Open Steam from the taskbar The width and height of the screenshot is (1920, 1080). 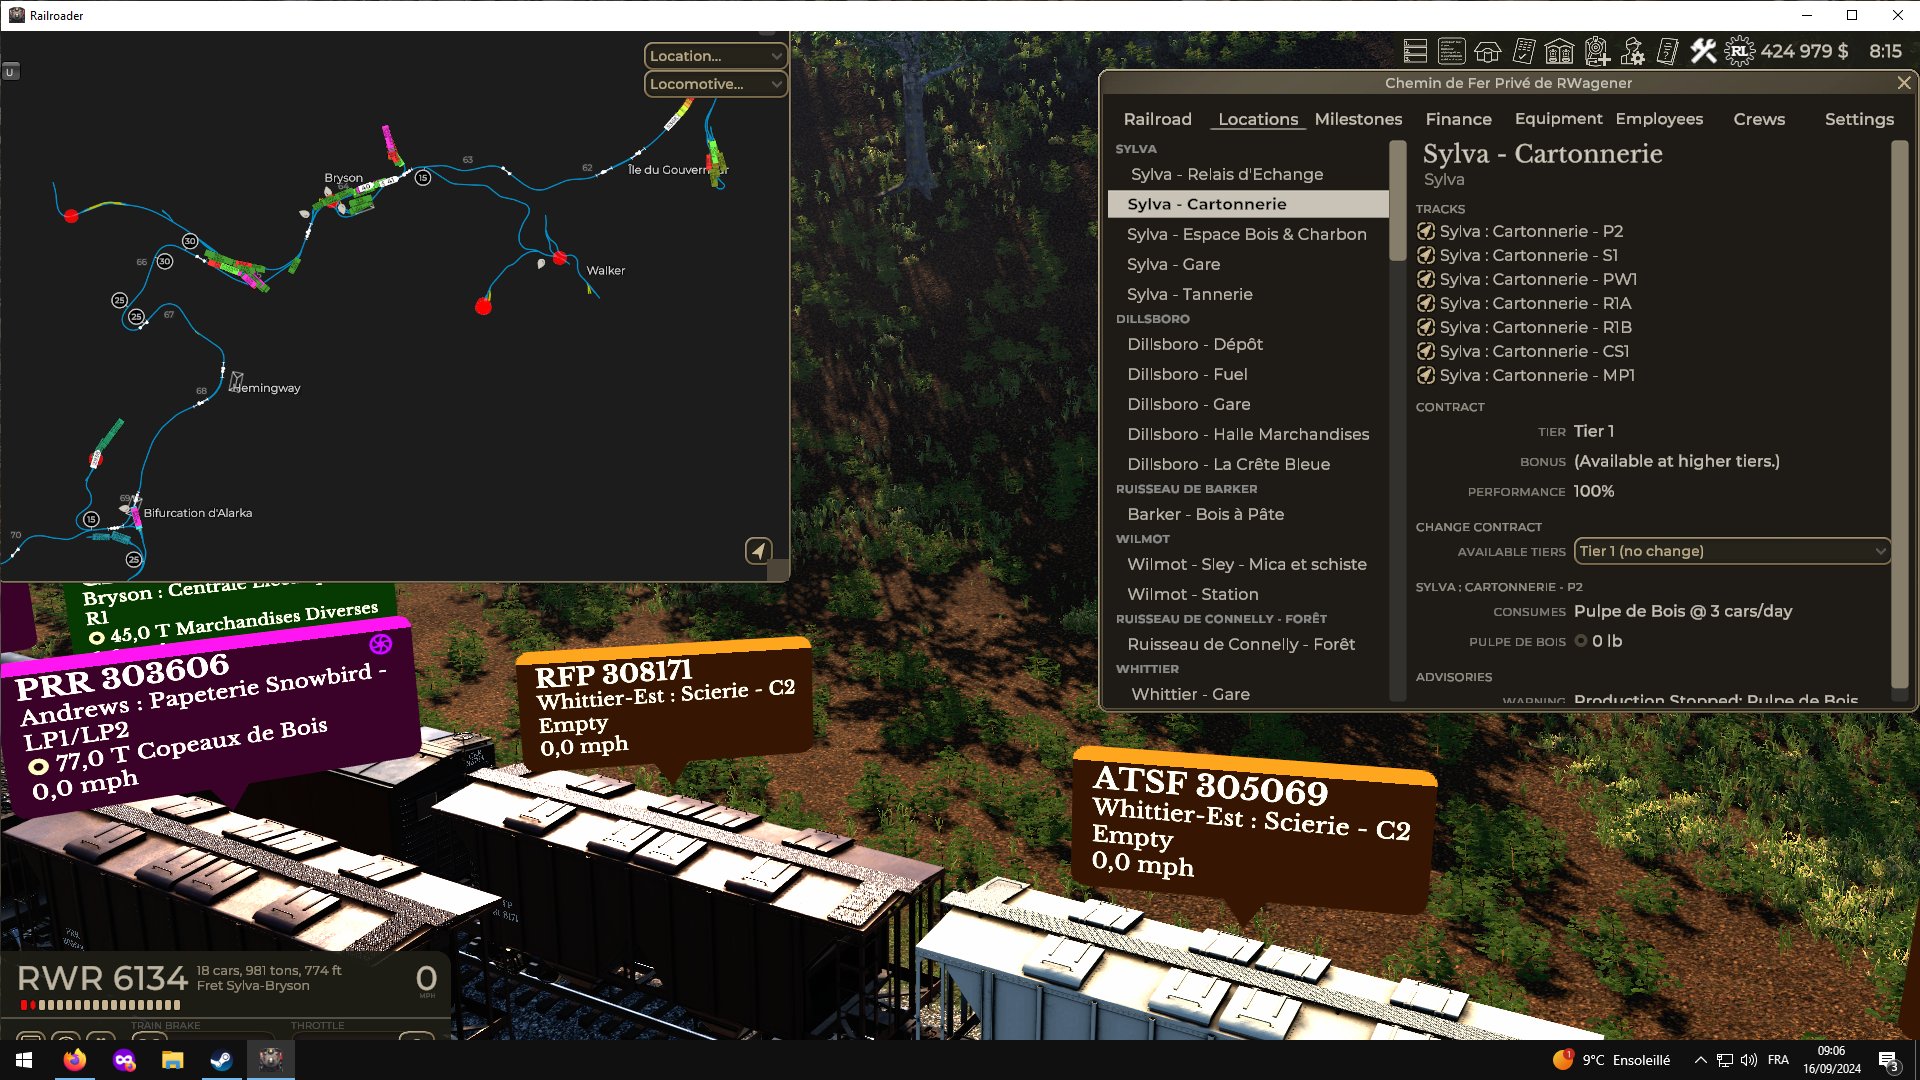221,1060
